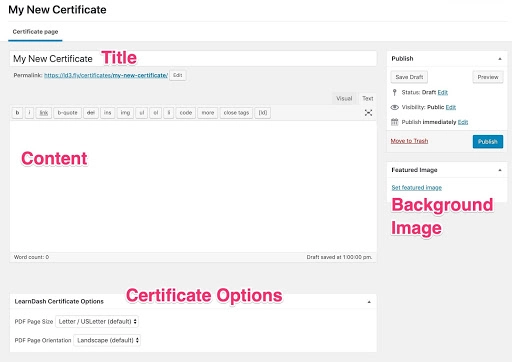The image size is (512, 362).
Task: Insert img tag
Action: click(x=125, y=113)
